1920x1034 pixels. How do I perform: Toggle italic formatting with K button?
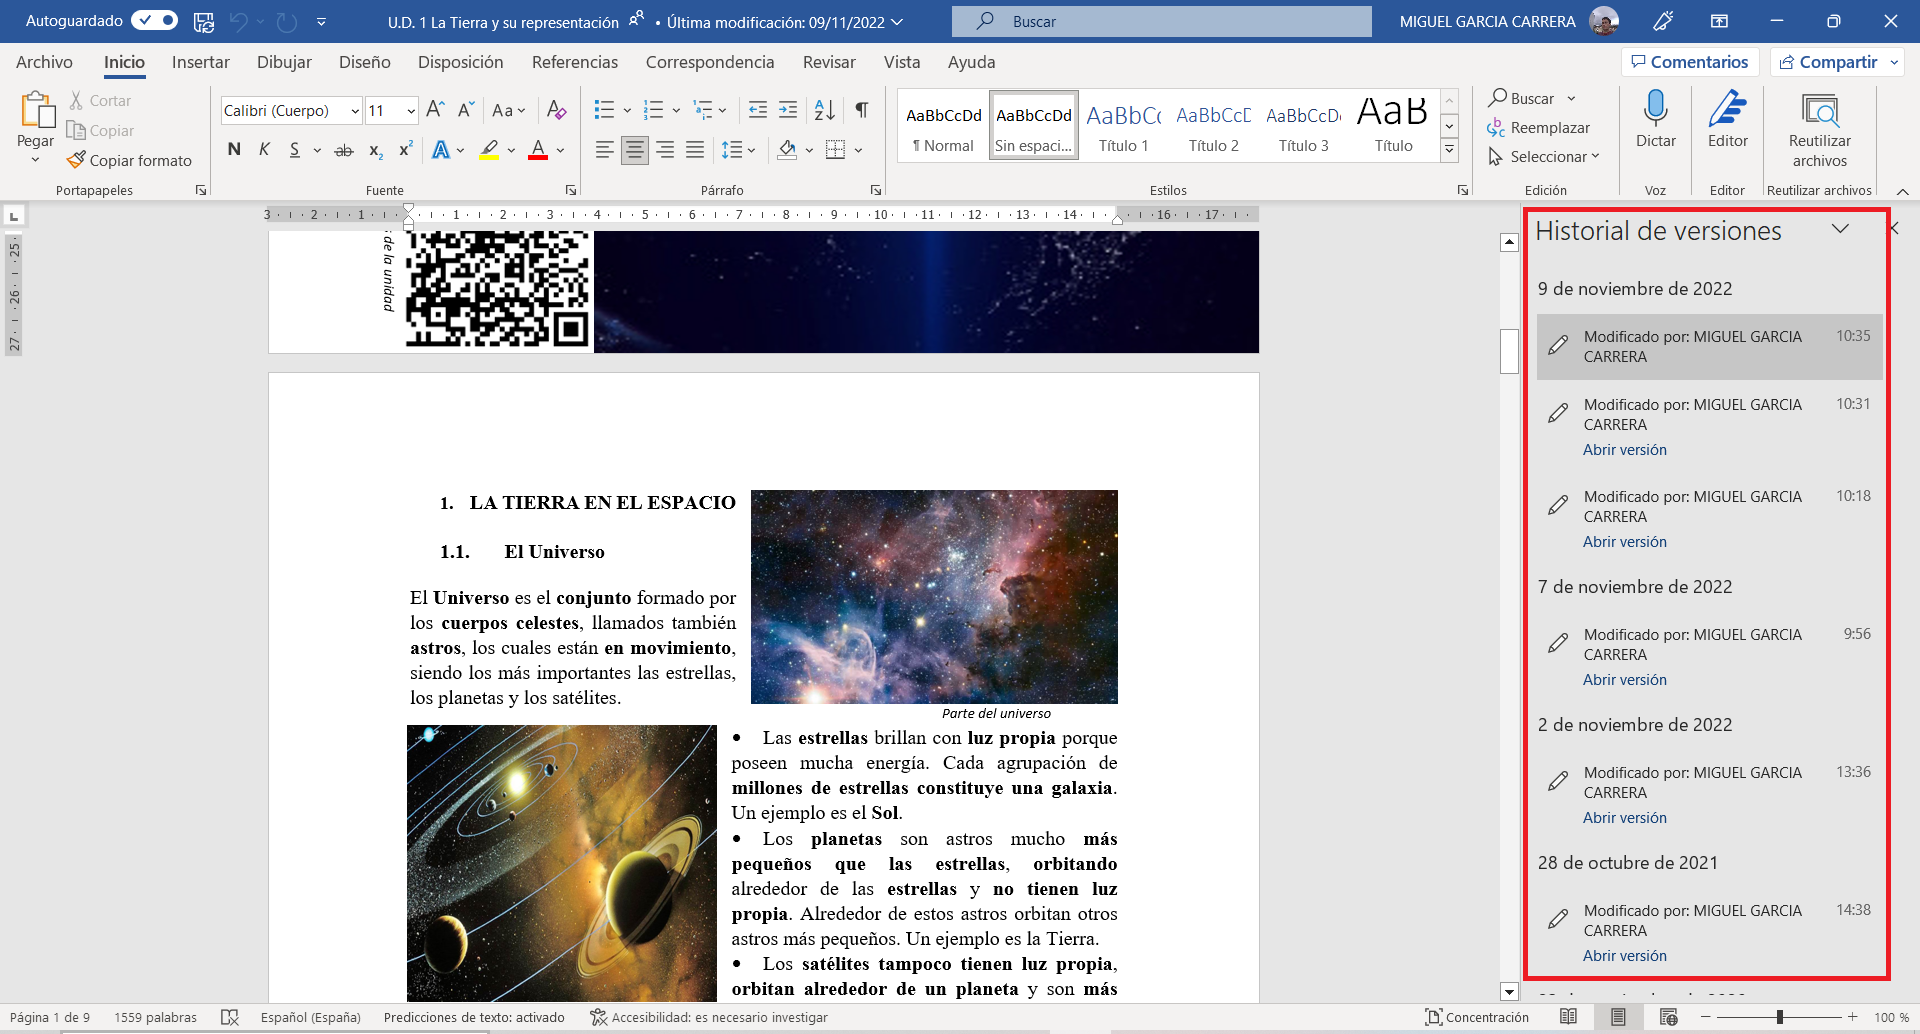pyautogui.click(x=264, y=150)
